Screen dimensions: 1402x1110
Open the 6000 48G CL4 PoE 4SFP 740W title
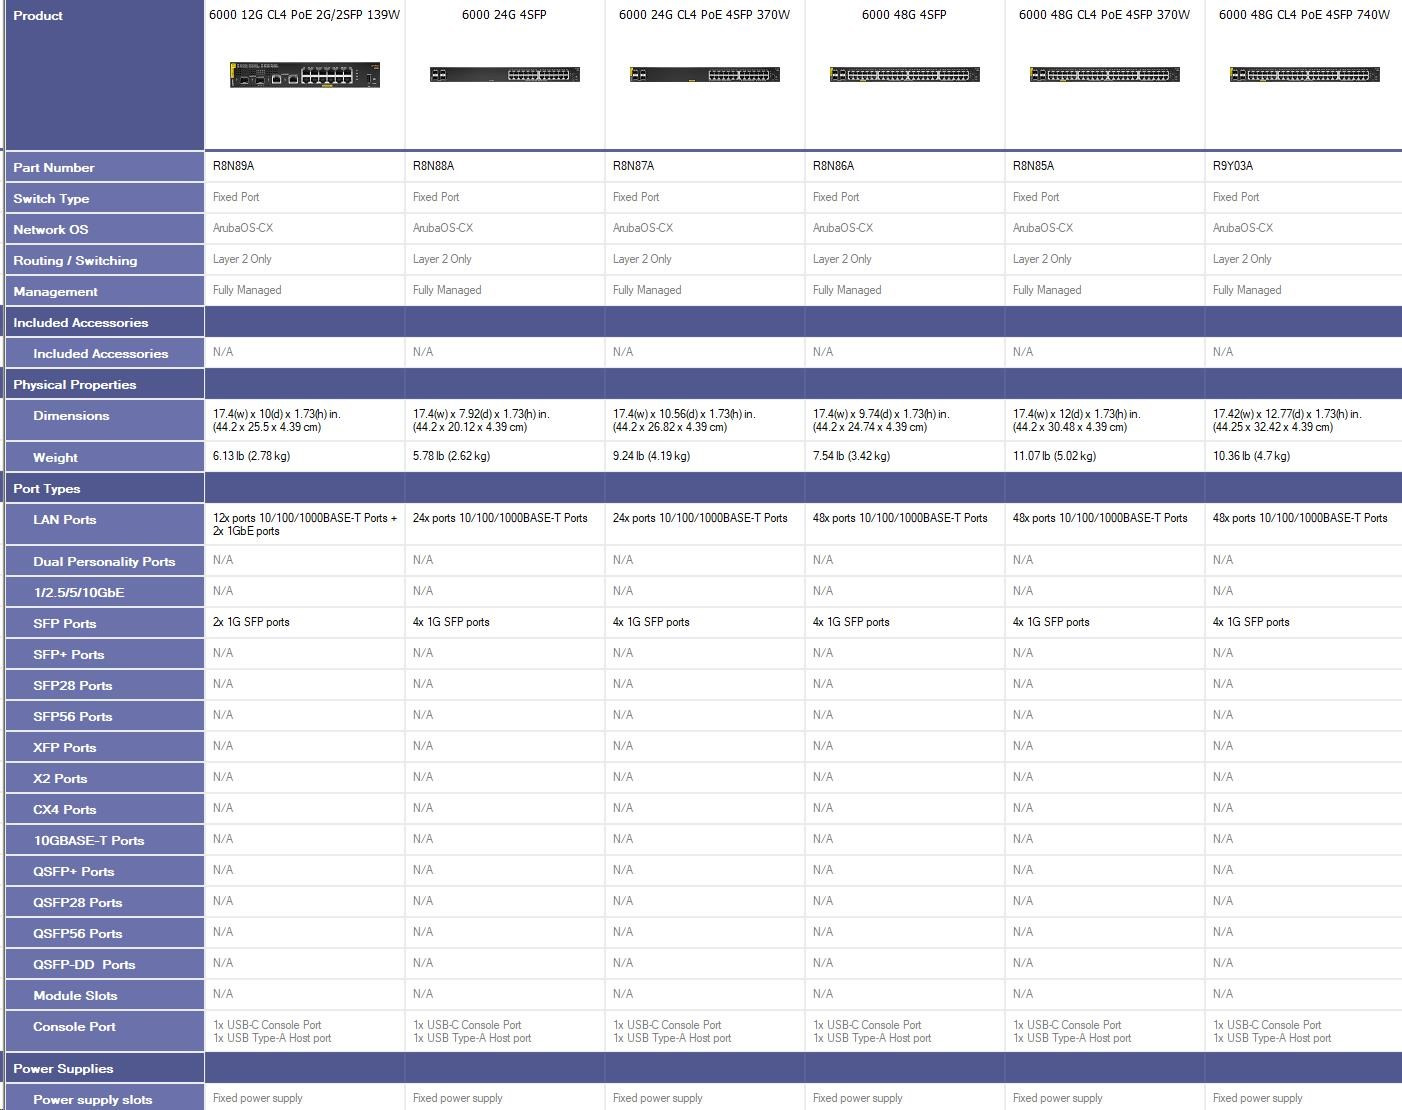click(x=1304, y=15)
